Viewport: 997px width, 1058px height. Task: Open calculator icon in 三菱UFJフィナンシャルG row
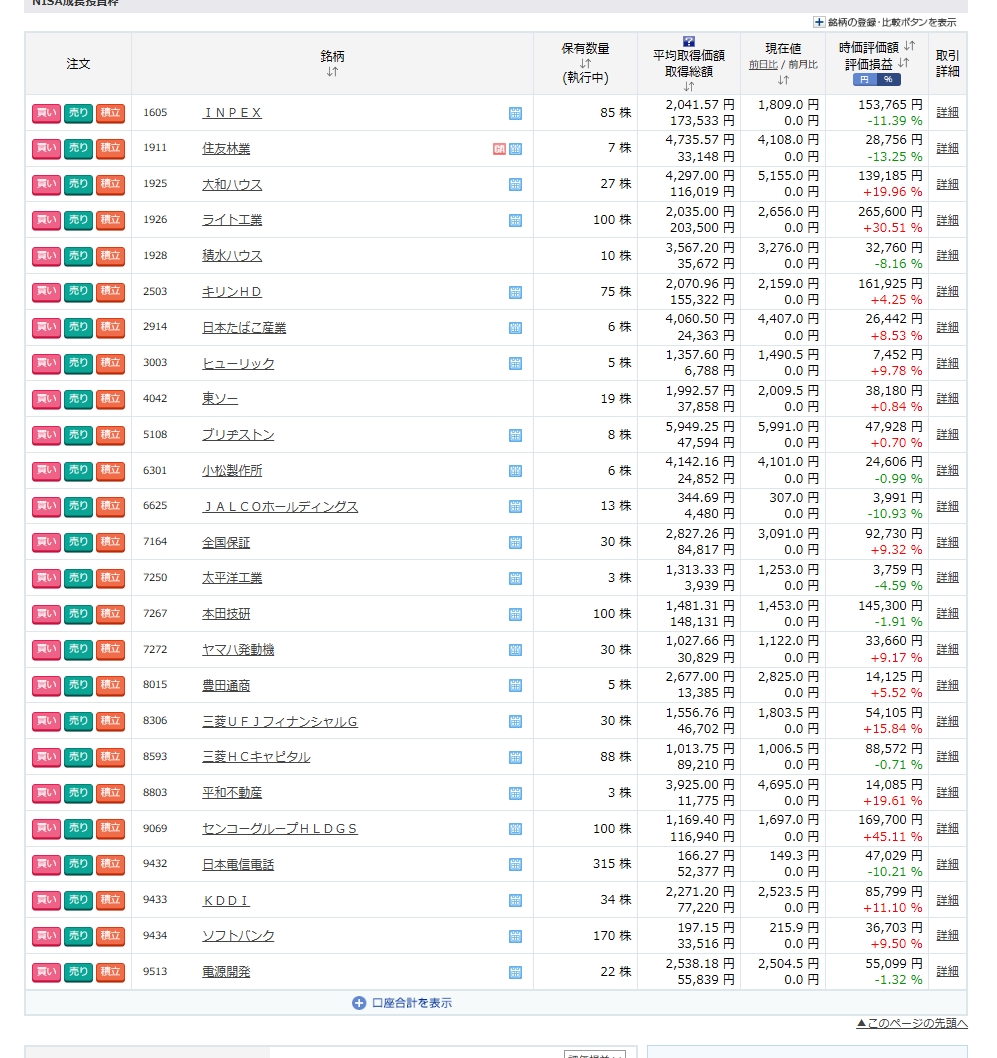515,721
